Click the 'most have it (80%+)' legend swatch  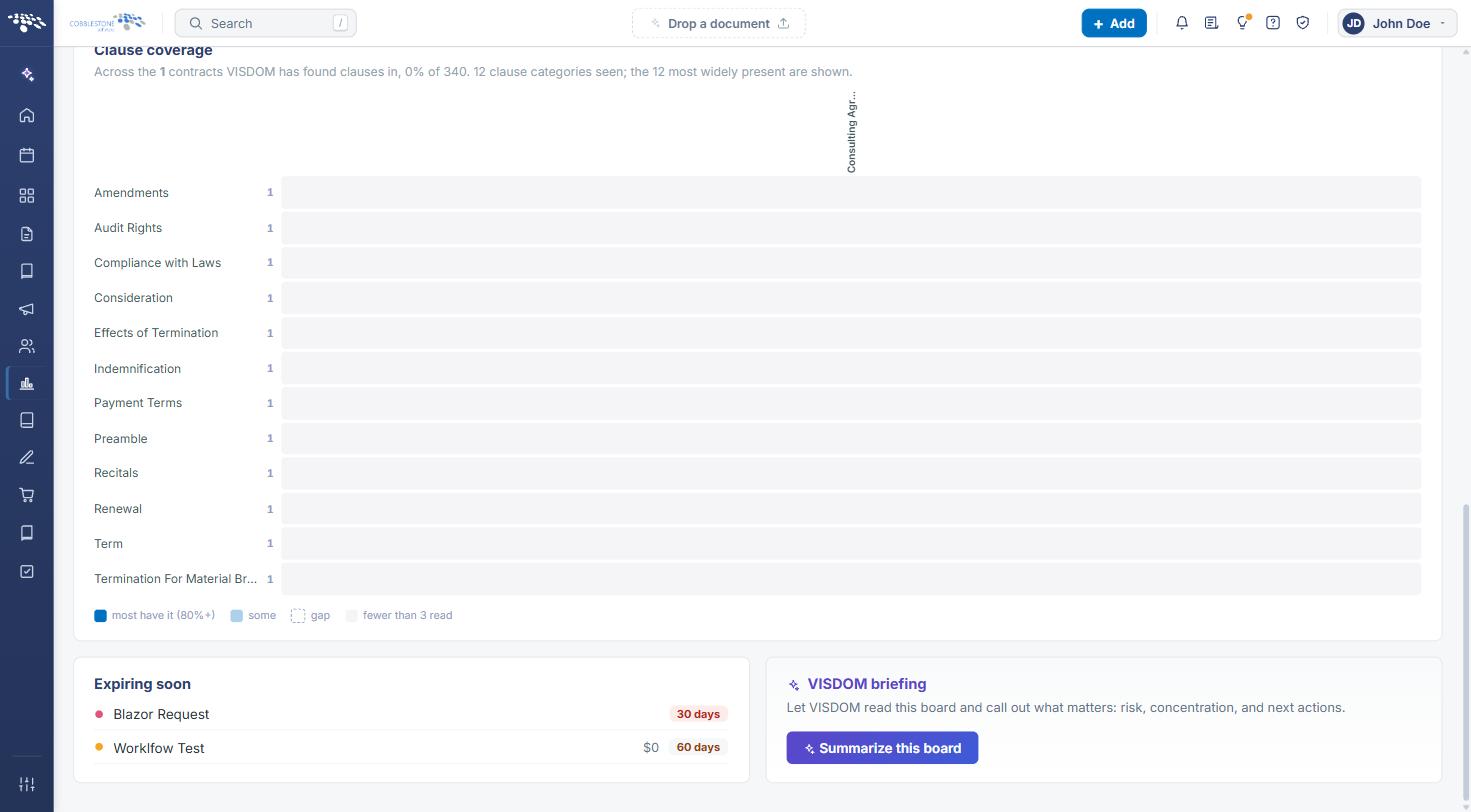click(100, 616)
